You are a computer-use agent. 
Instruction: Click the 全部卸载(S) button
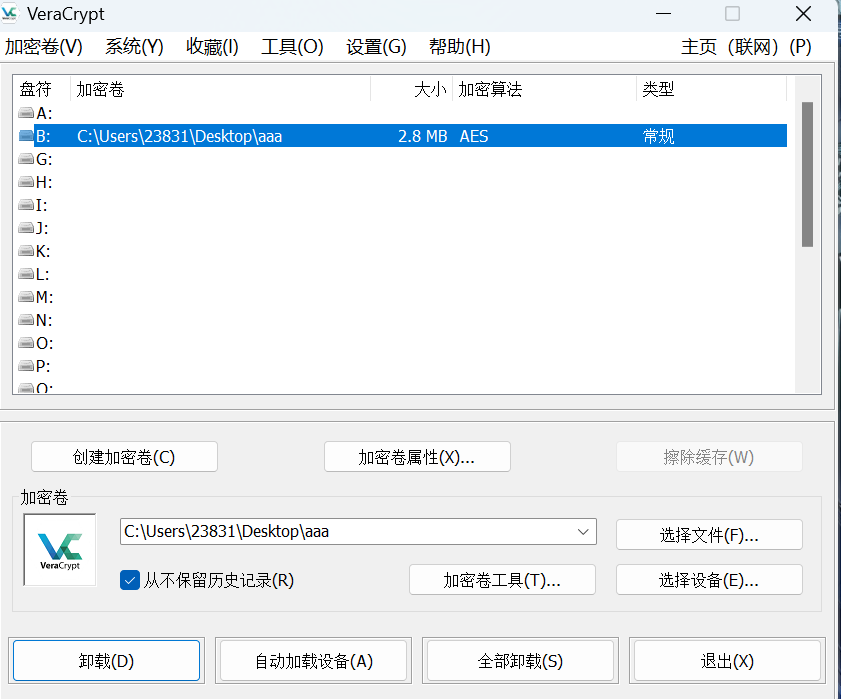(520, 660)
